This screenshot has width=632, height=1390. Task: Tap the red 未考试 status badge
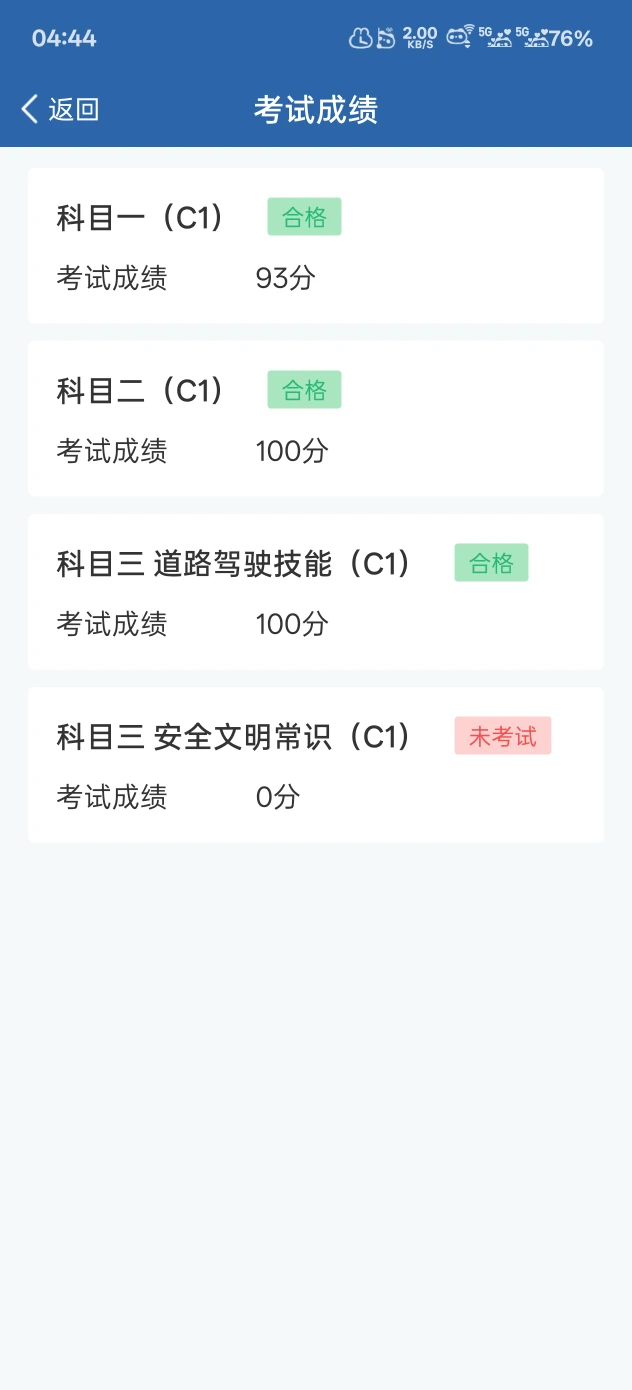click(502, 736)
